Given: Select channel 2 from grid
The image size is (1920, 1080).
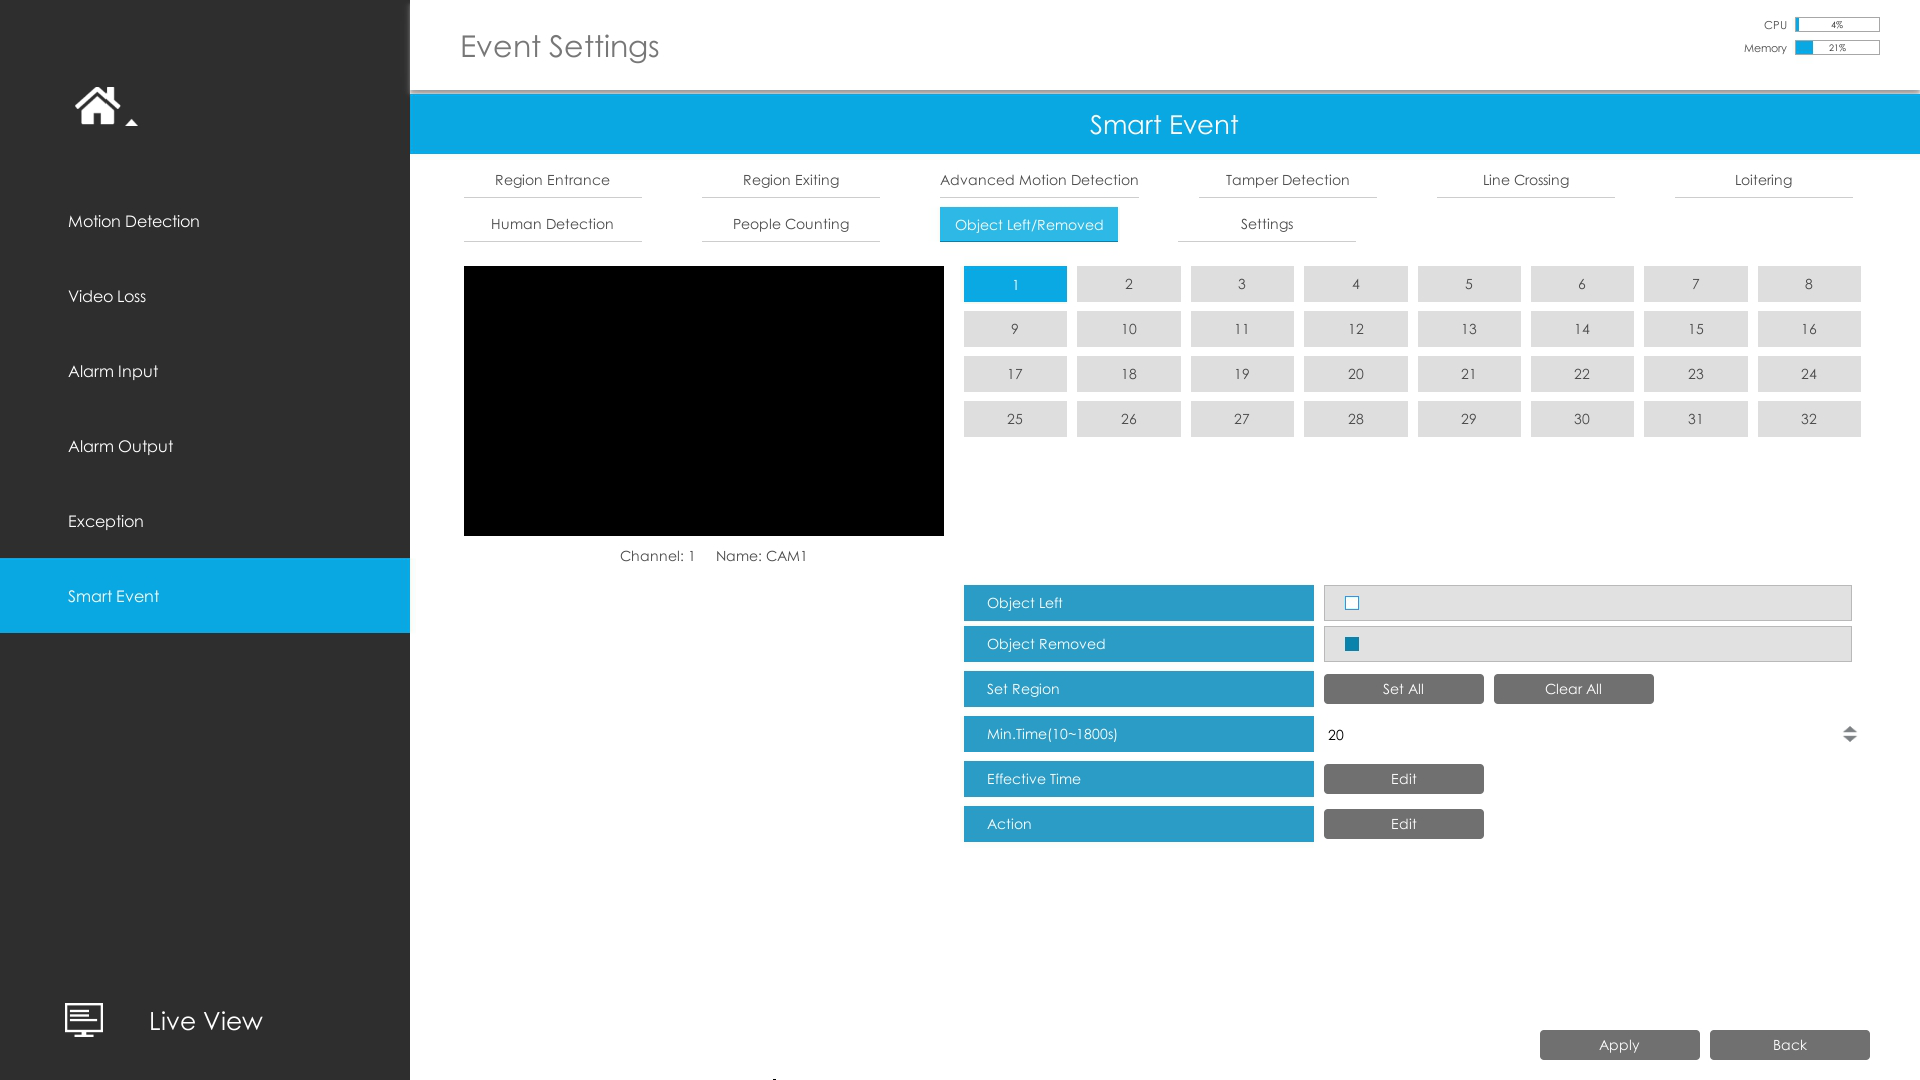Looking at the screenshot, I should [x=1129, y=284].
